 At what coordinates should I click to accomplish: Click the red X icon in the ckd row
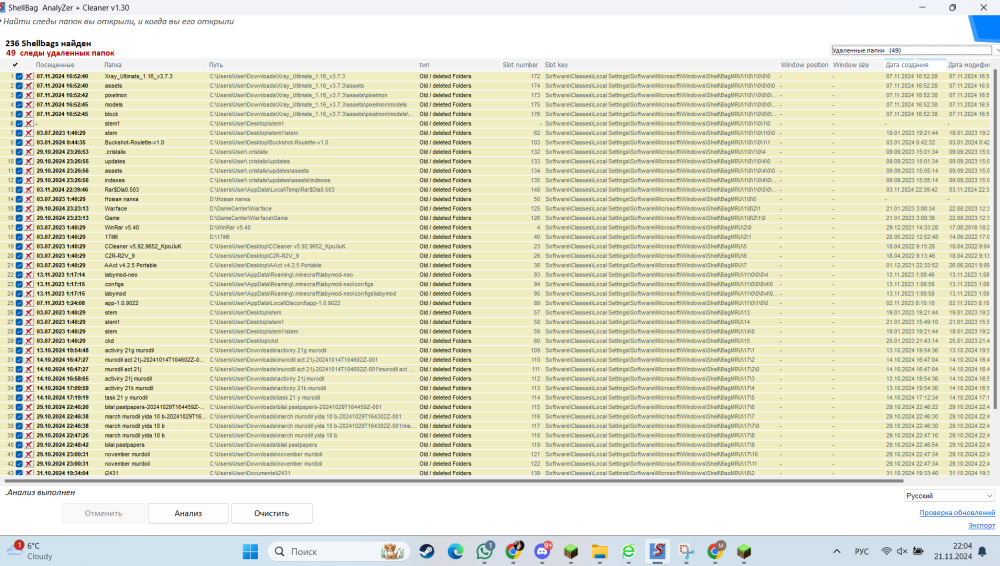coord(29,341)
